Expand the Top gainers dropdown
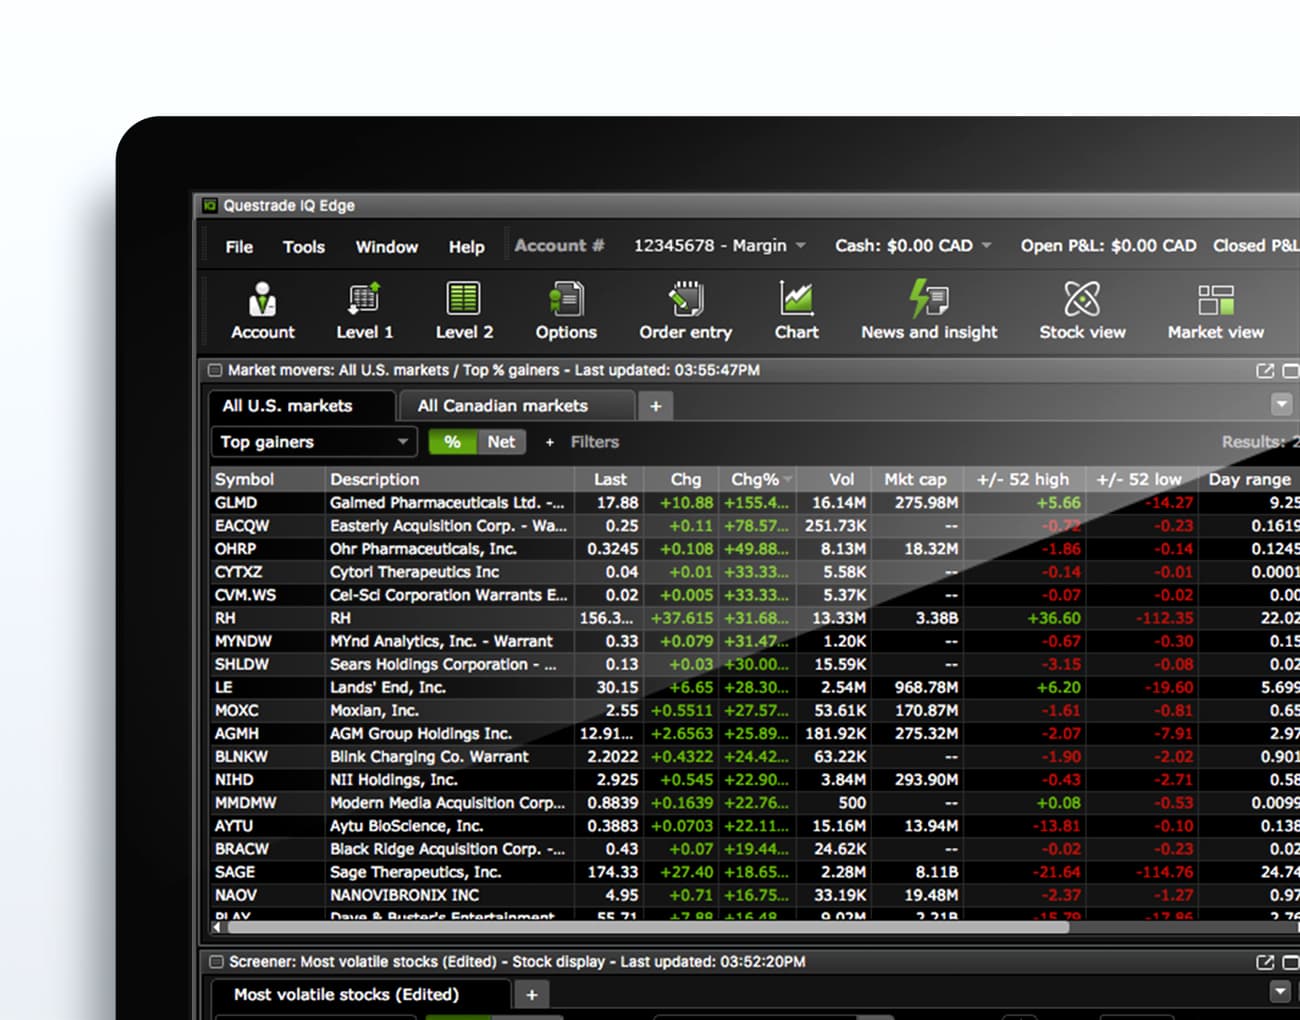 coord(401,442)
